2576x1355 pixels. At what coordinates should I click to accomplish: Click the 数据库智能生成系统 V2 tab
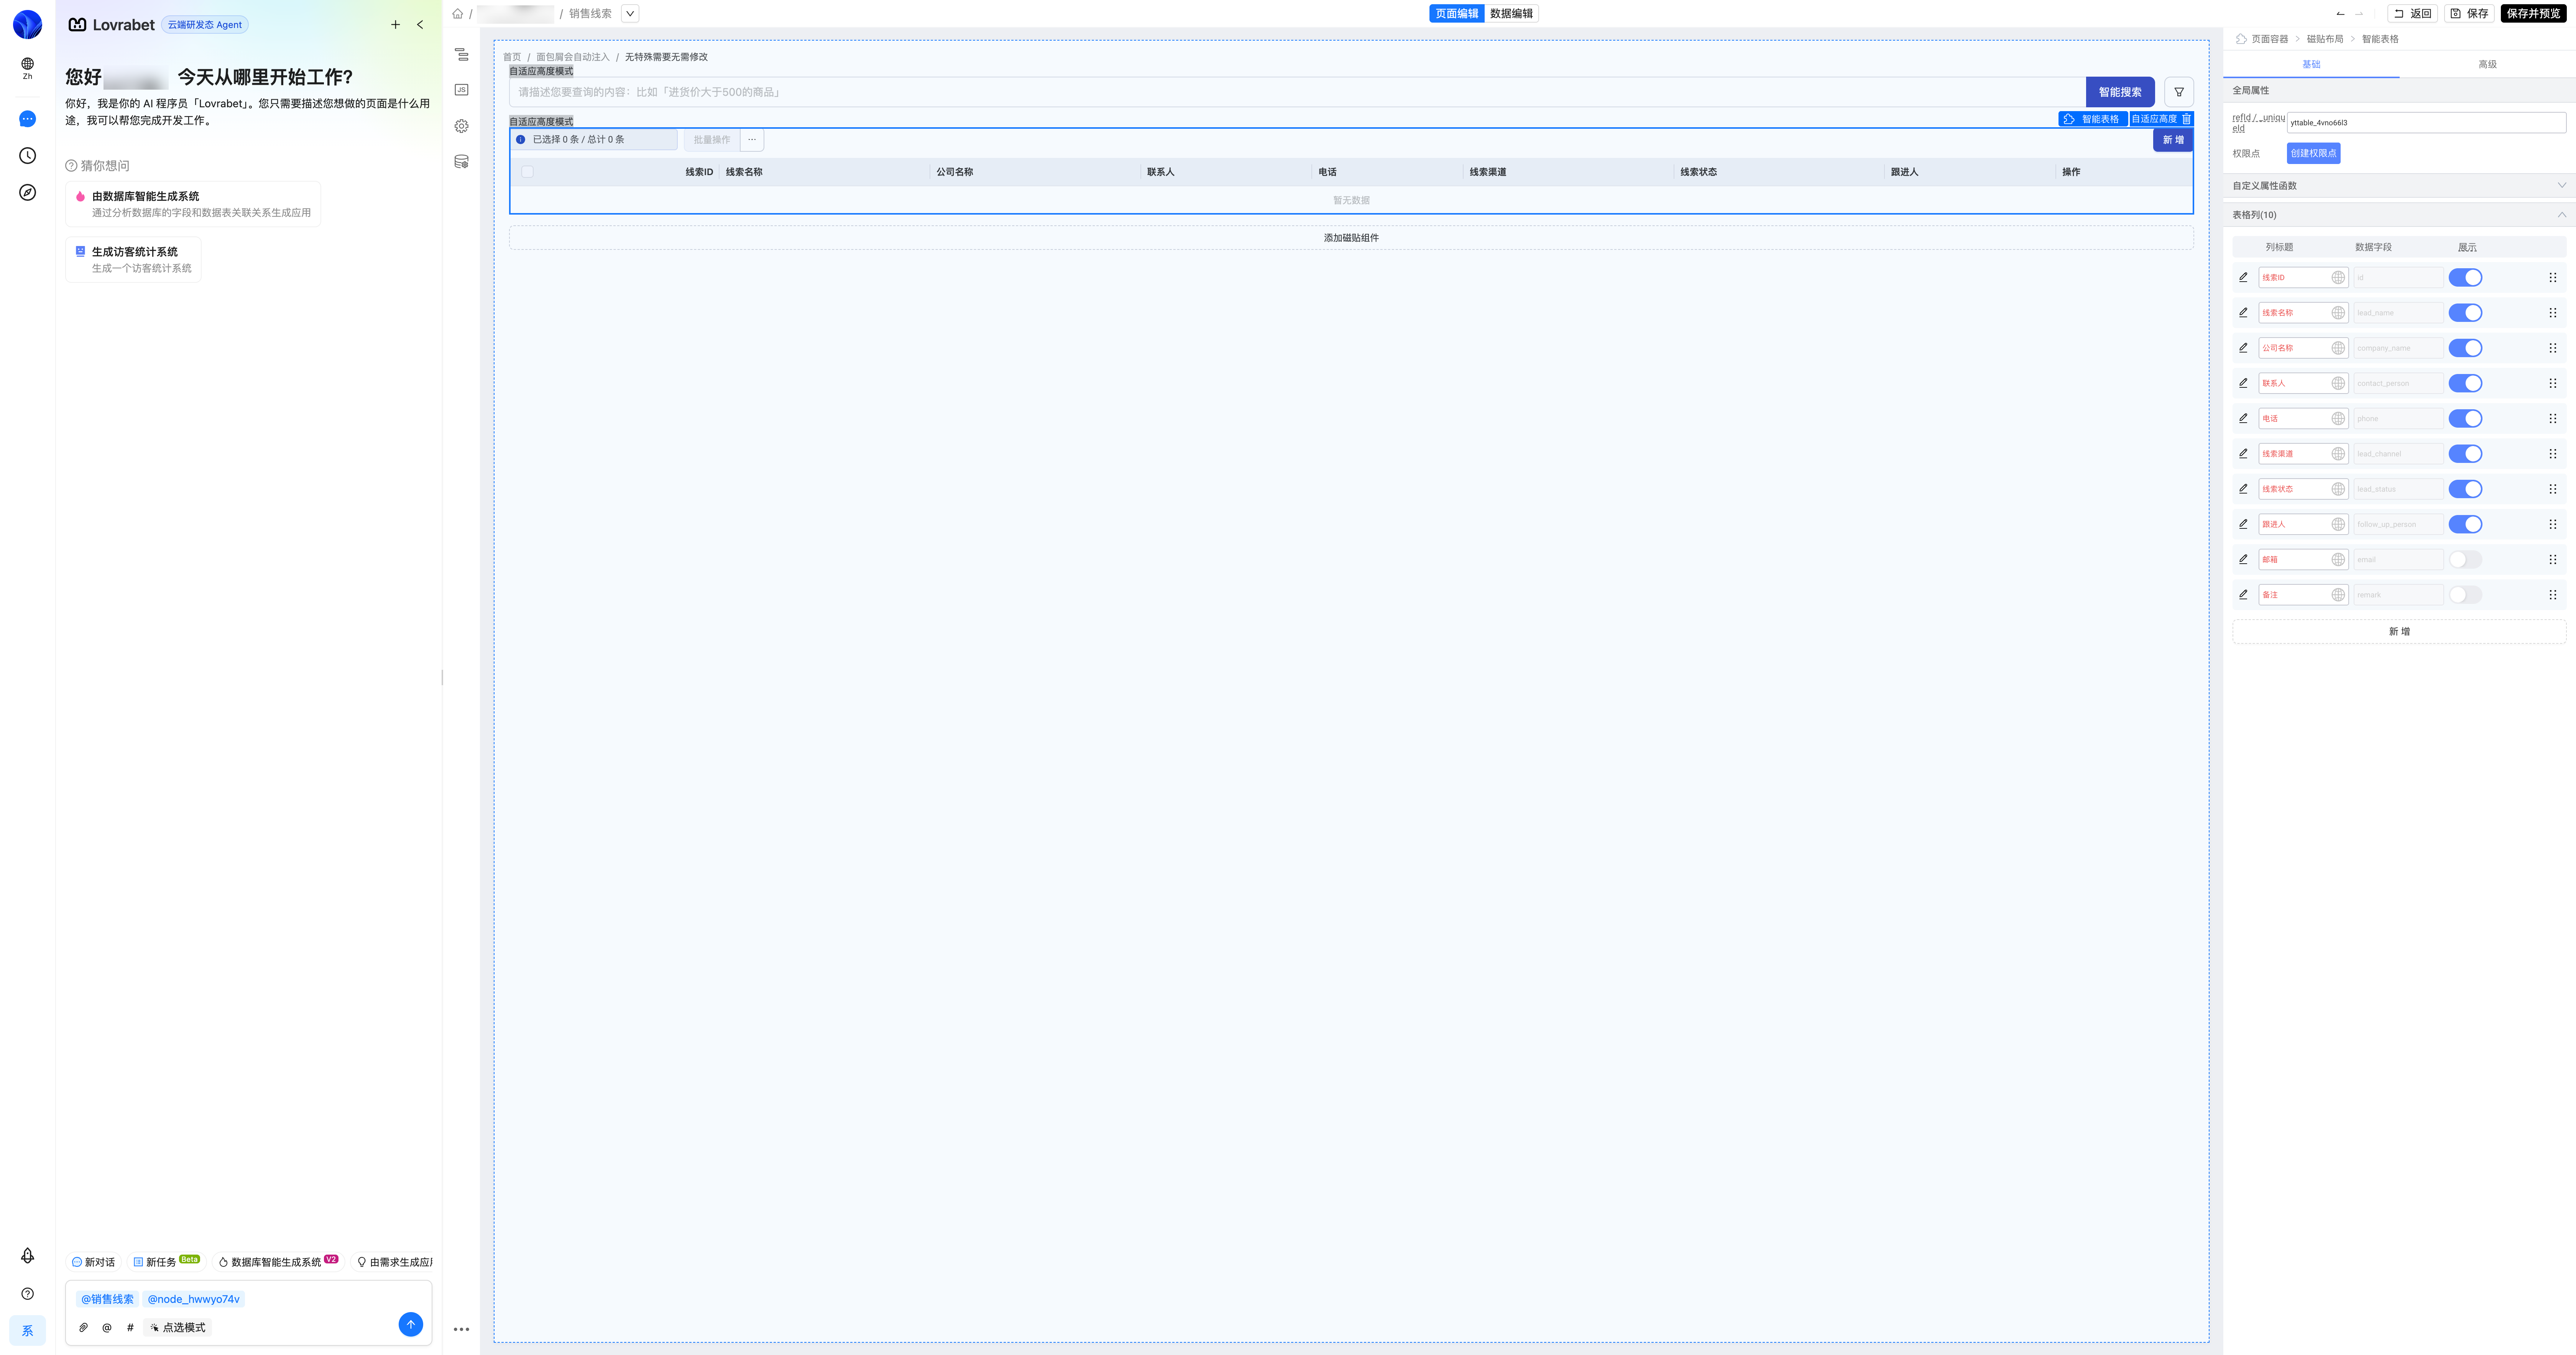tap(278, 1262)
